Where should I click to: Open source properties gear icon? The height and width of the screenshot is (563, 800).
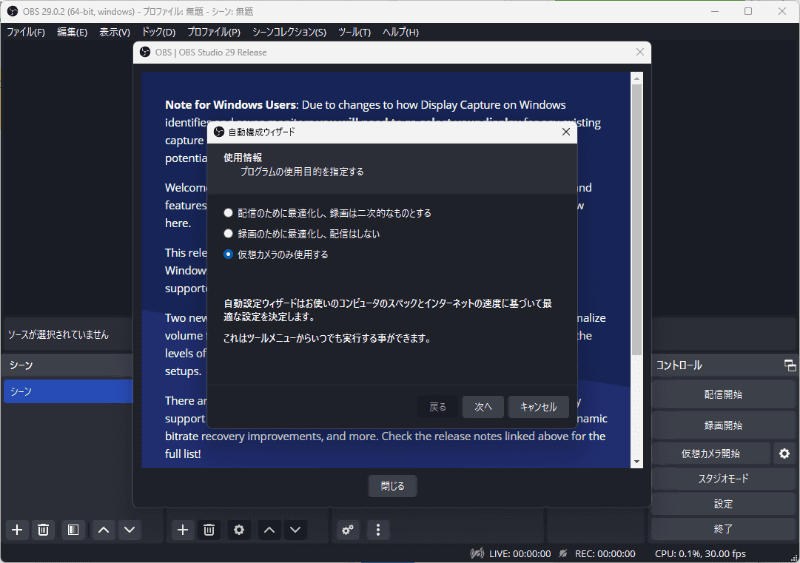coord(239,530)
